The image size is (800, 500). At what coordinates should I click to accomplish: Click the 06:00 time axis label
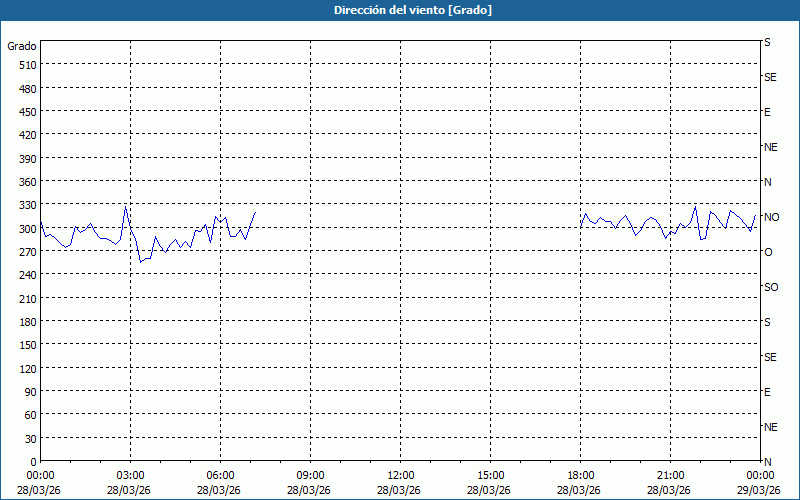(x=220, y=476)
